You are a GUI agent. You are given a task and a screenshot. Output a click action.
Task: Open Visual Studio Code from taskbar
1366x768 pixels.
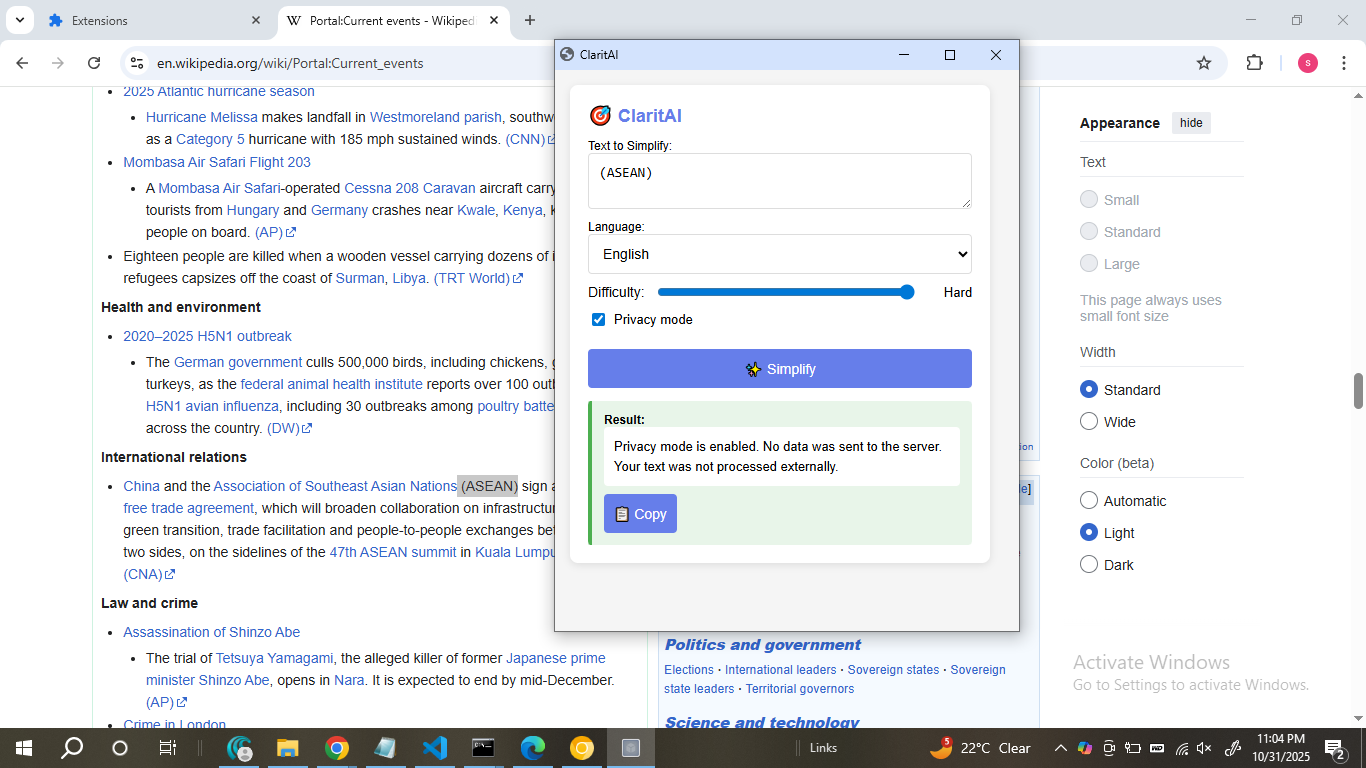click(x=435, y=748)
